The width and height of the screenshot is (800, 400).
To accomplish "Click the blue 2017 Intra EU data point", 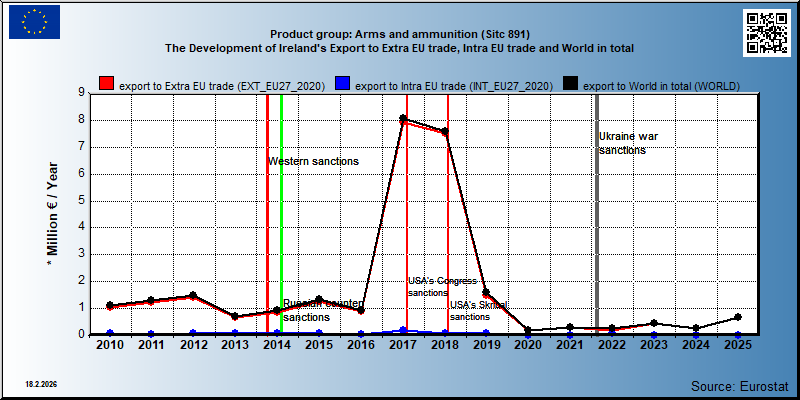I will tap(403, 330).
